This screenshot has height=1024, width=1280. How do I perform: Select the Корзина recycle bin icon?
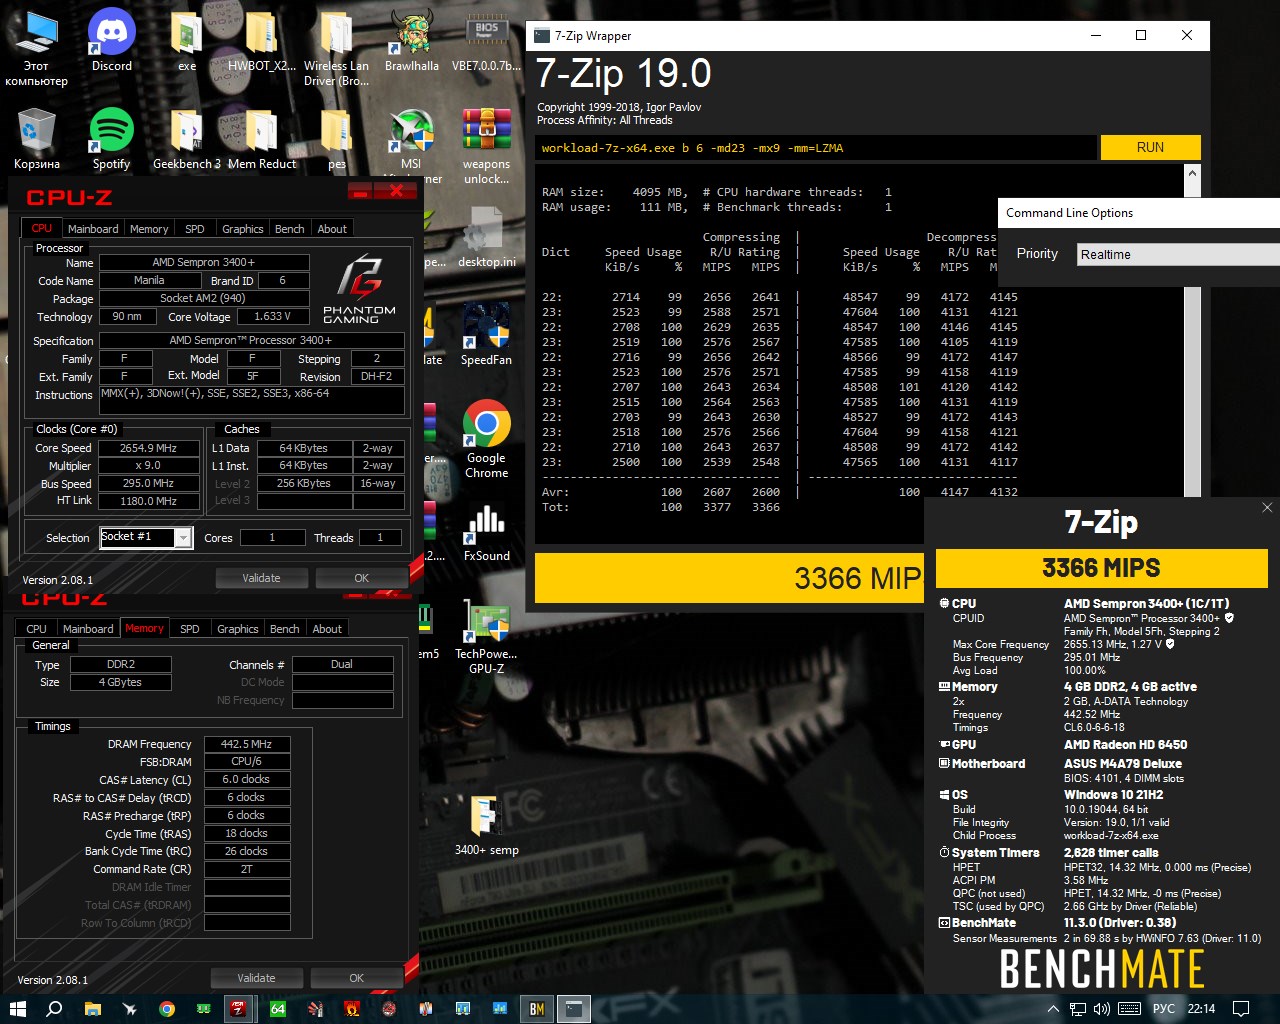pos(37,139)
